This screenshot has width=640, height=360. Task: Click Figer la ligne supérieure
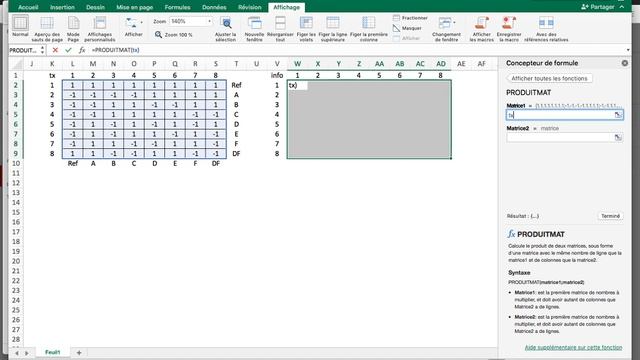333,28
